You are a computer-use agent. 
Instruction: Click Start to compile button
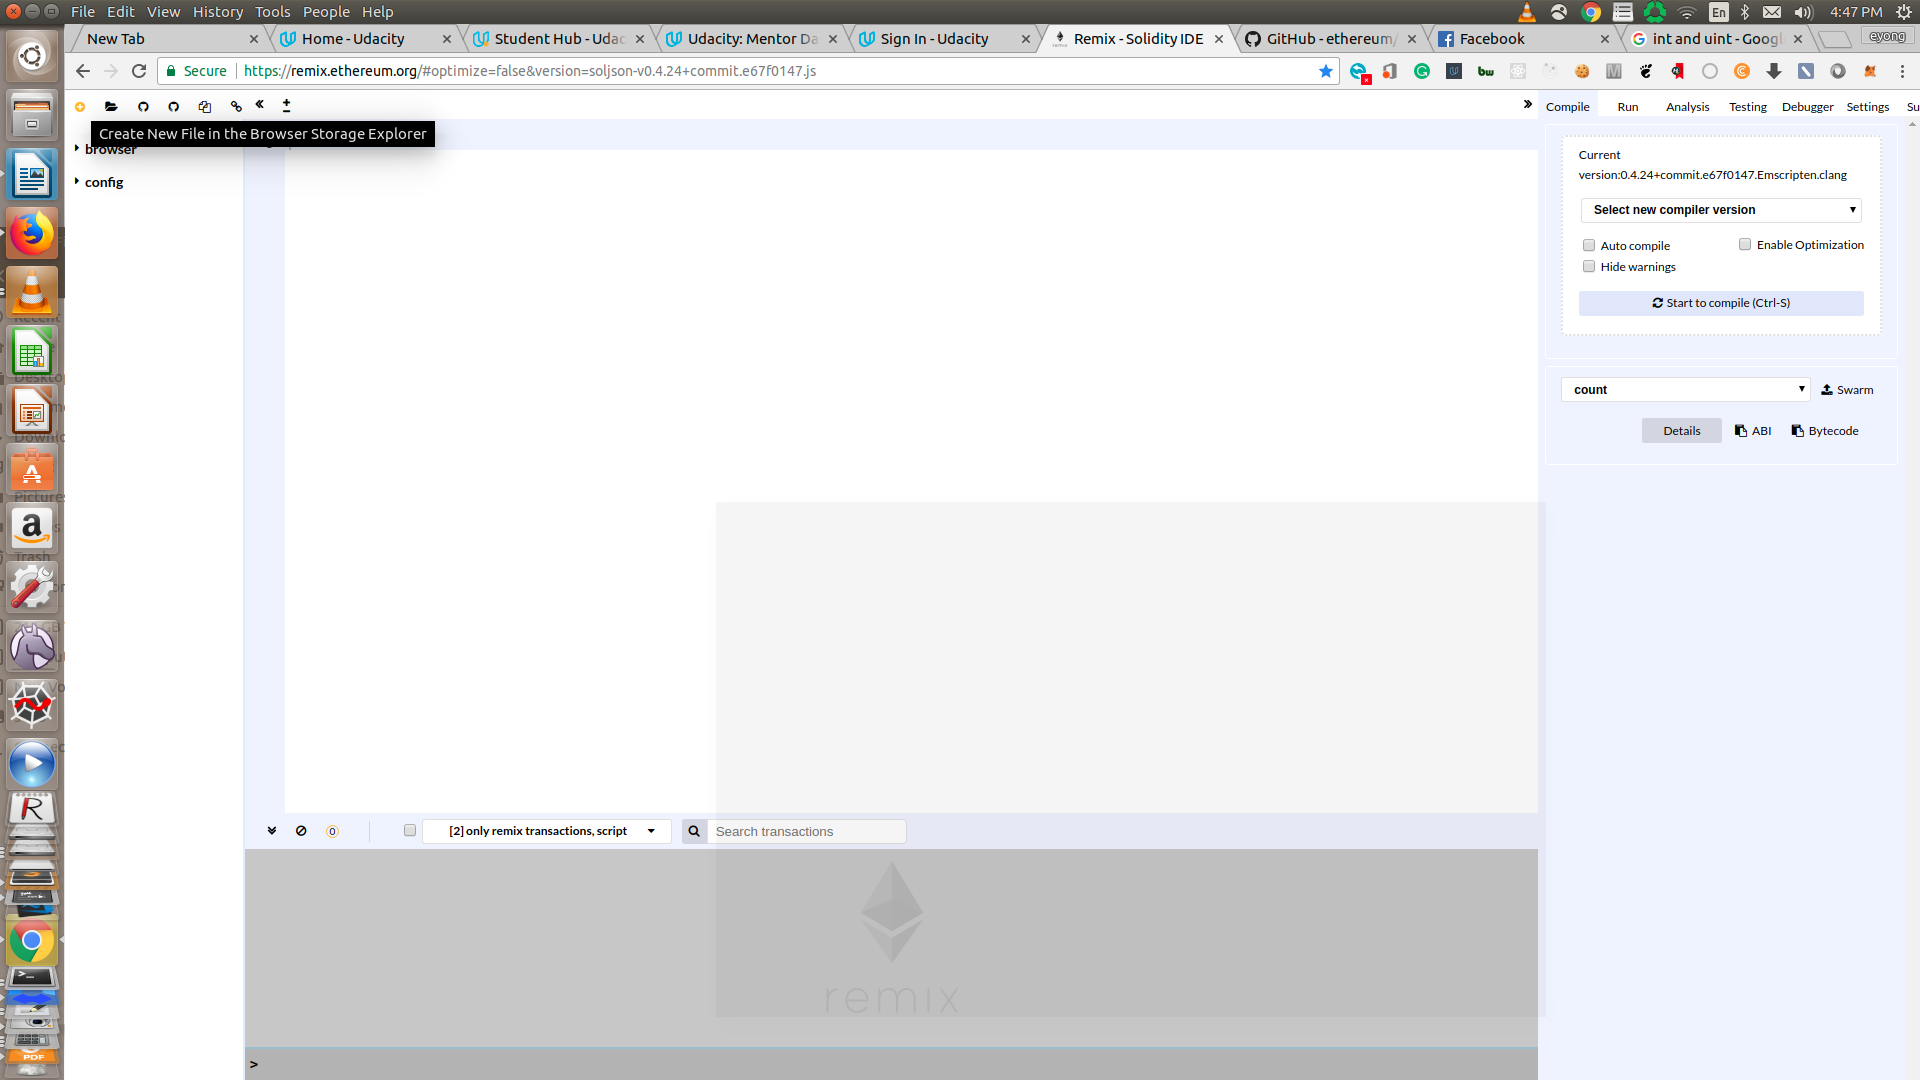pyautogui.click(x=1721, y=303)
